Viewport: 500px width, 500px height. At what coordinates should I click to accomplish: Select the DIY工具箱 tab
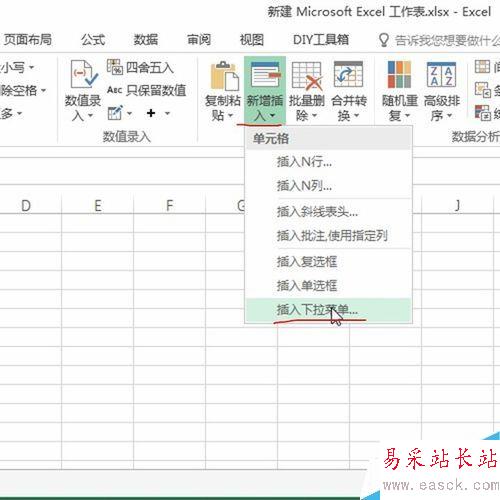click(321, 40)
